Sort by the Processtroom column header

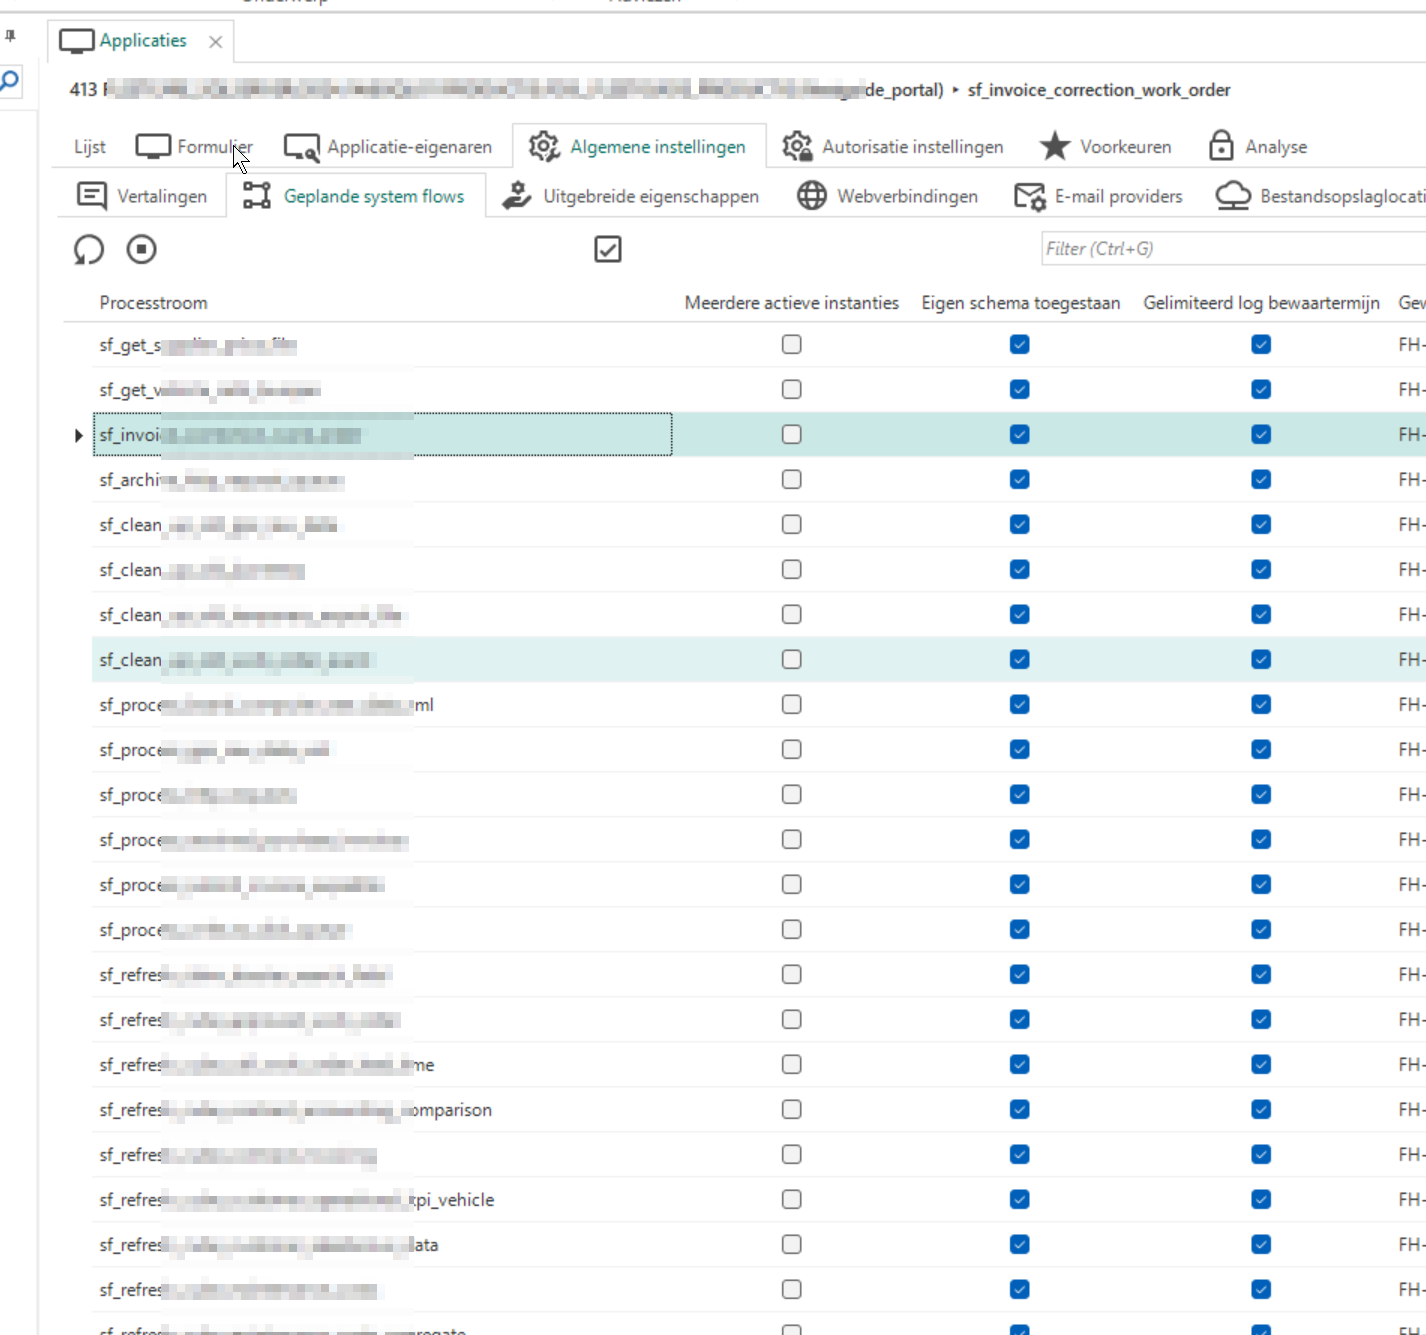[154, 303]
